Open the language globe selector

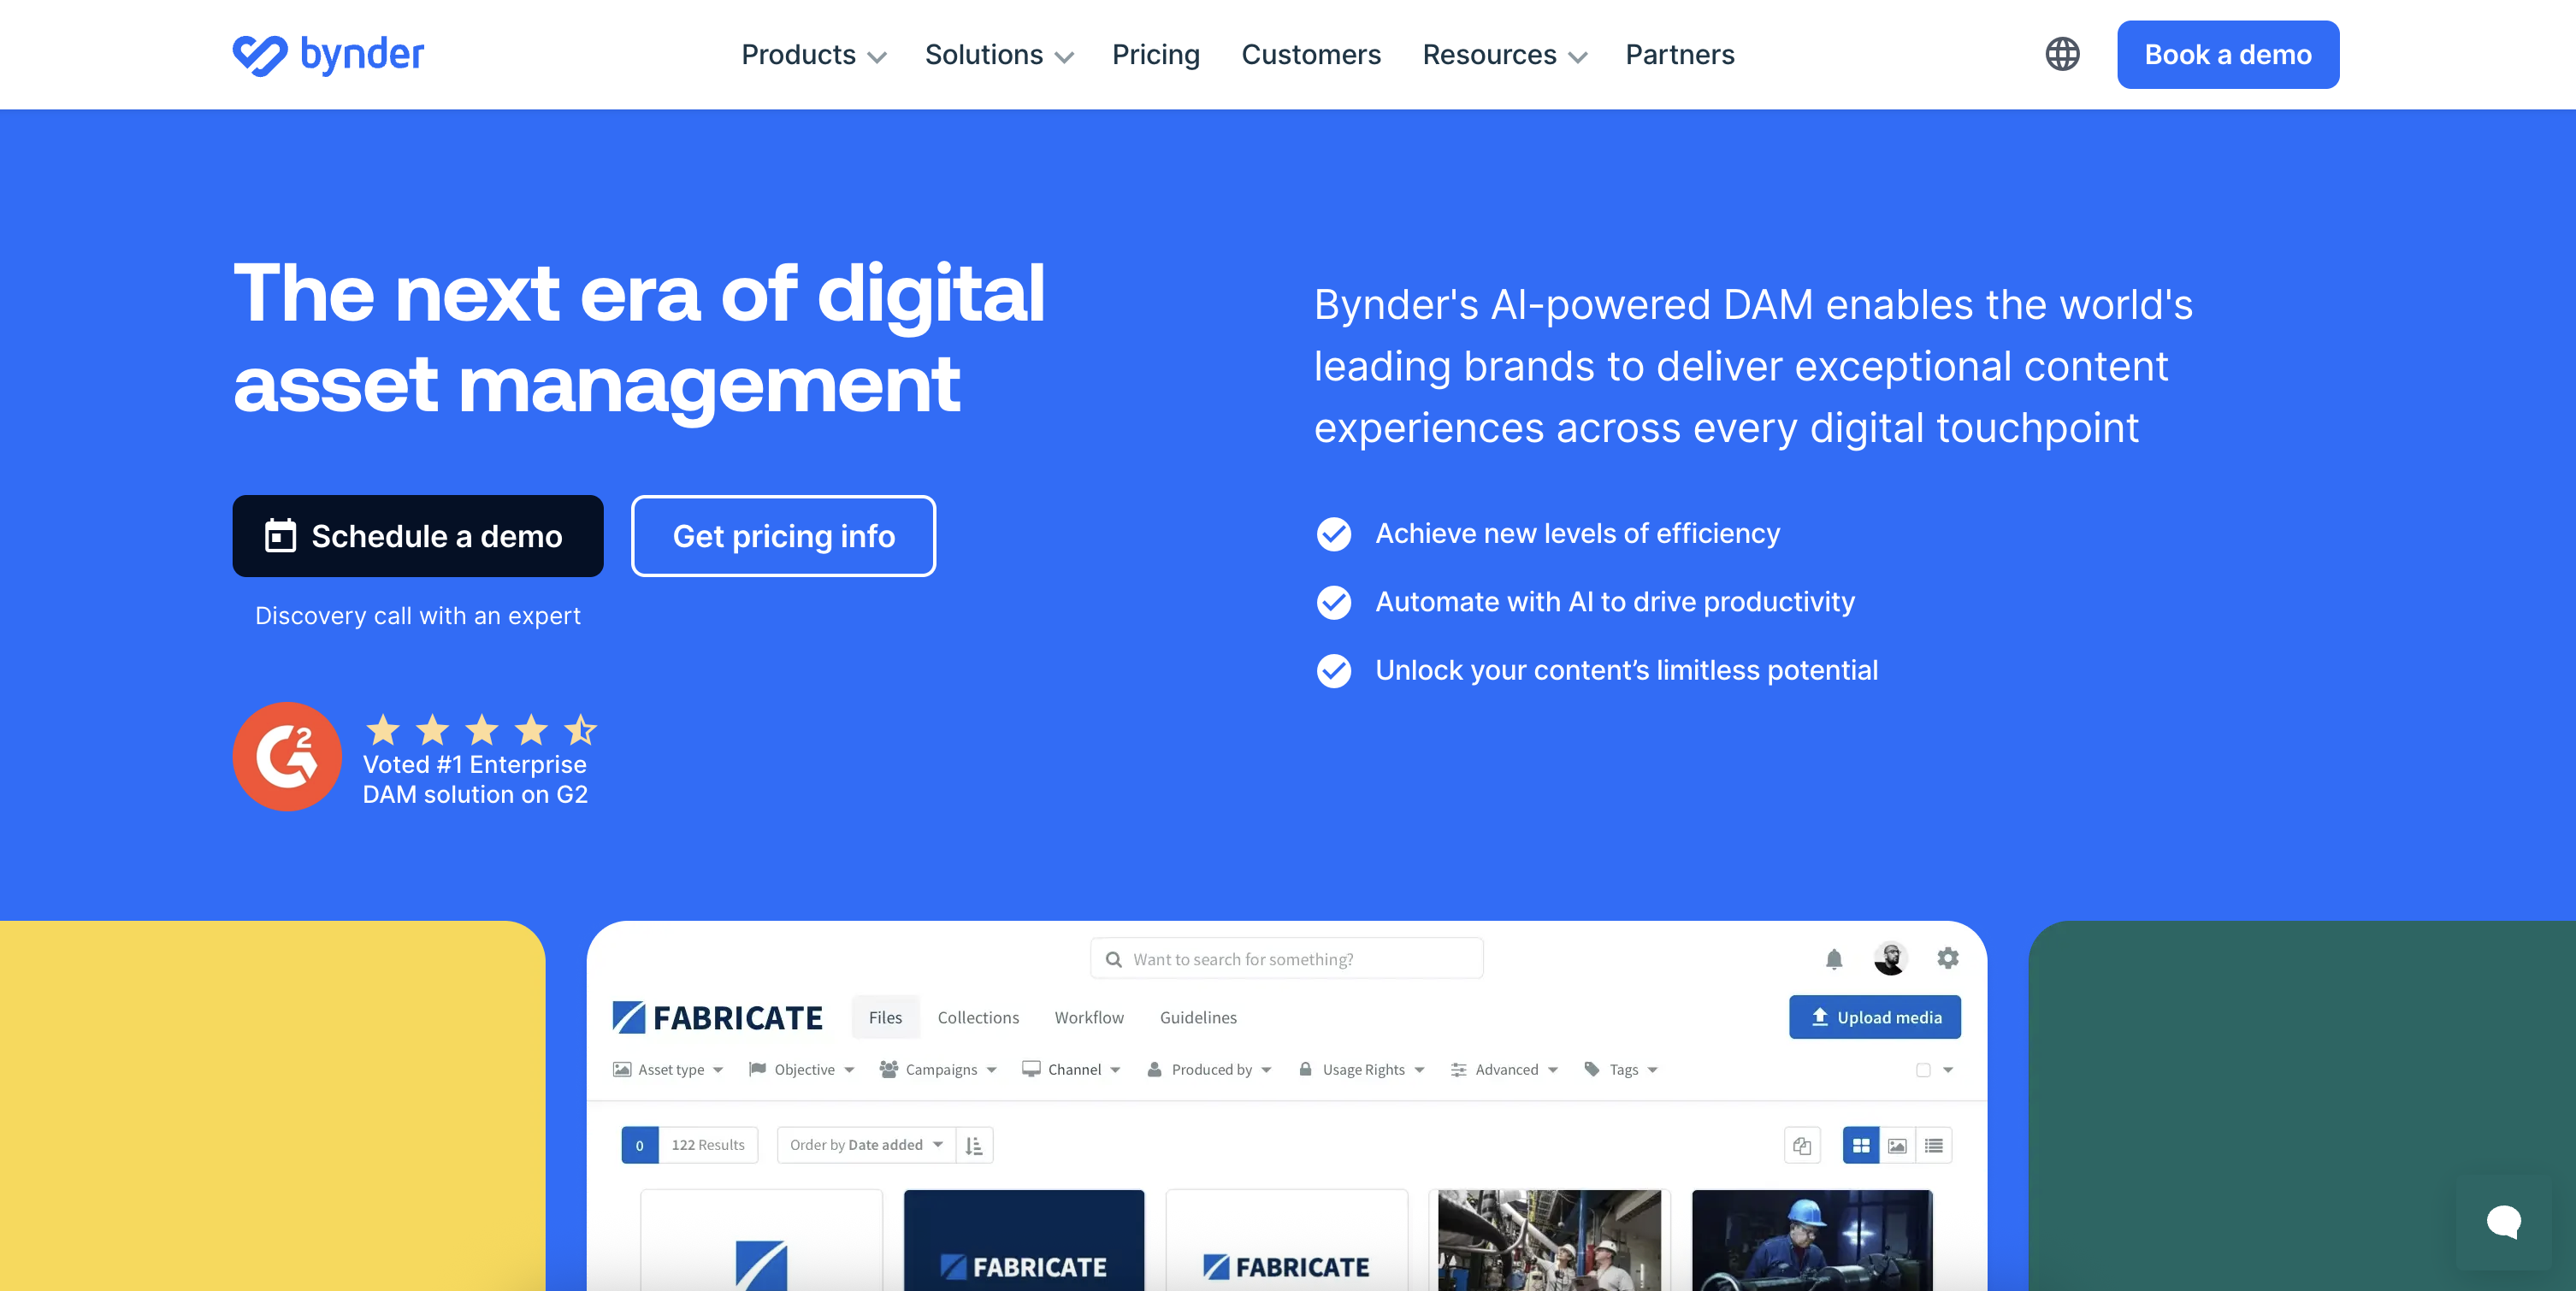pos(2062,54)
